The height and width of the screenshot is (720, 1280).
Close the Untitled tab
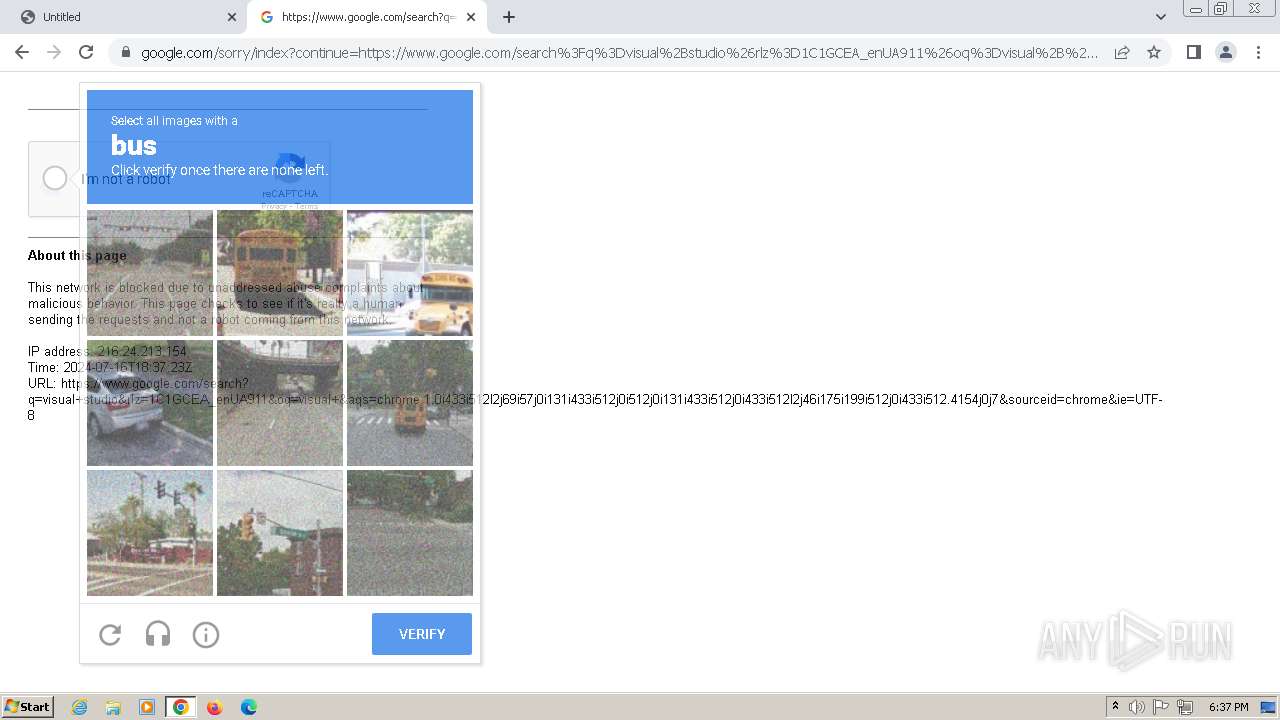point(232,17)
